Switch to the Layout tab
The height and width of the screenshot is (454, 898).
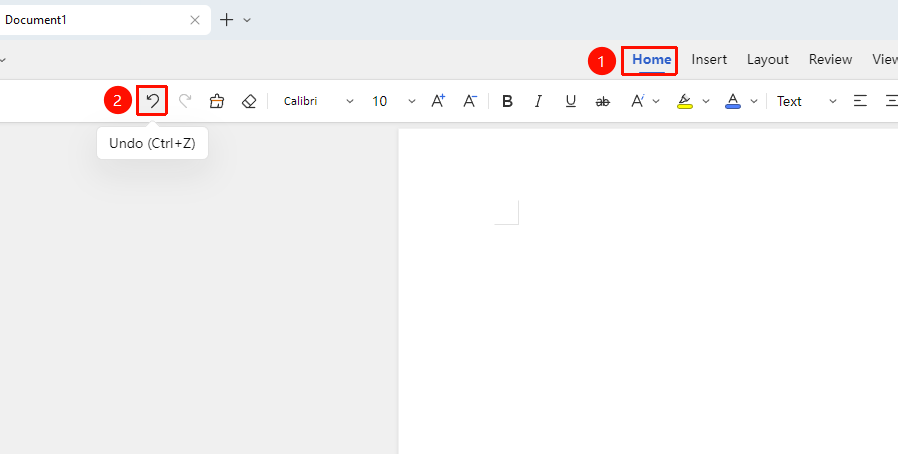point(767,60)
